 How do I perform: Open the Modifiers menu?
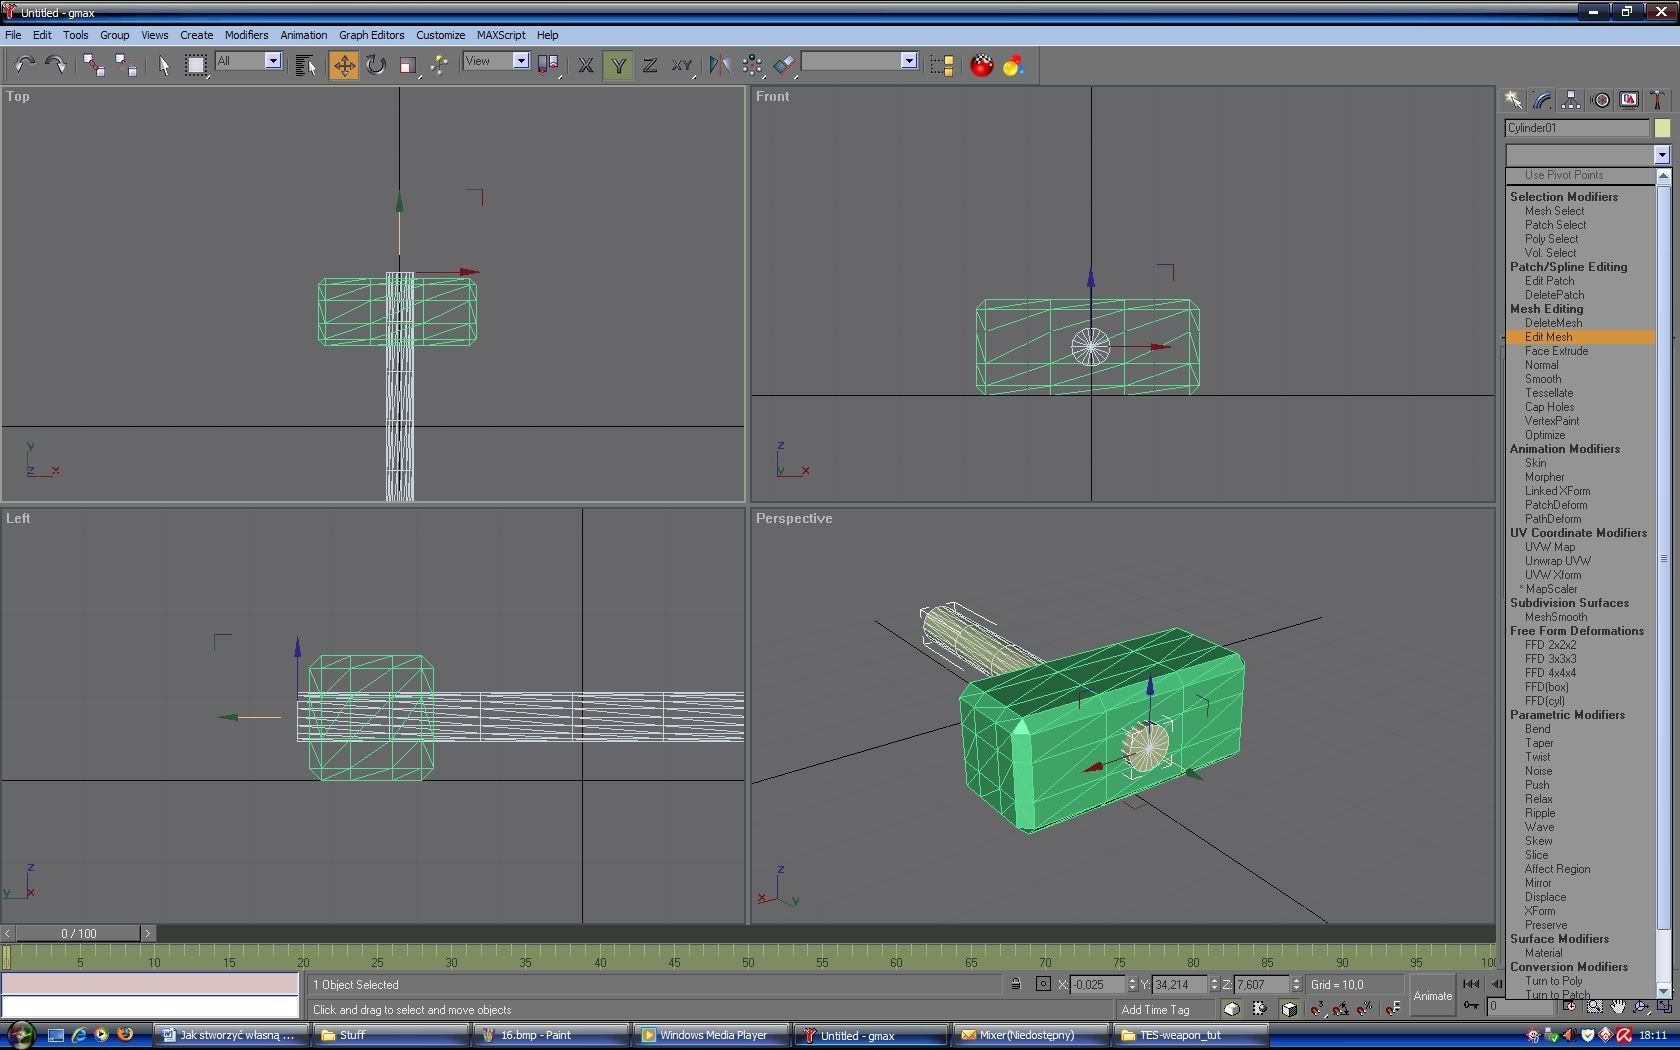246,35
